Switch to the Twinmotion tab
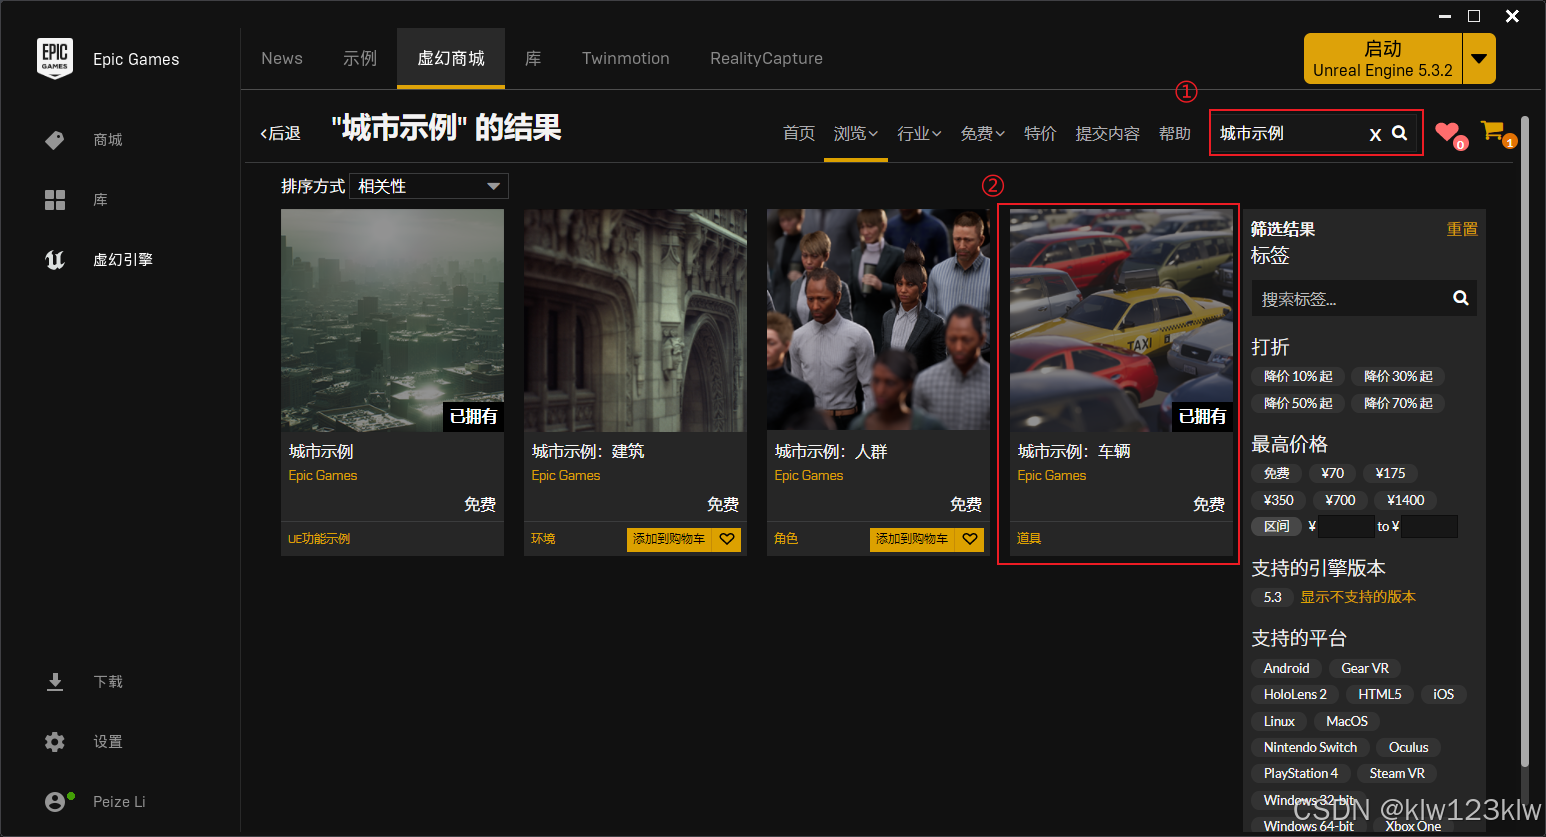The width and height of the screenshot is (1546, 837). click(626, 59)
